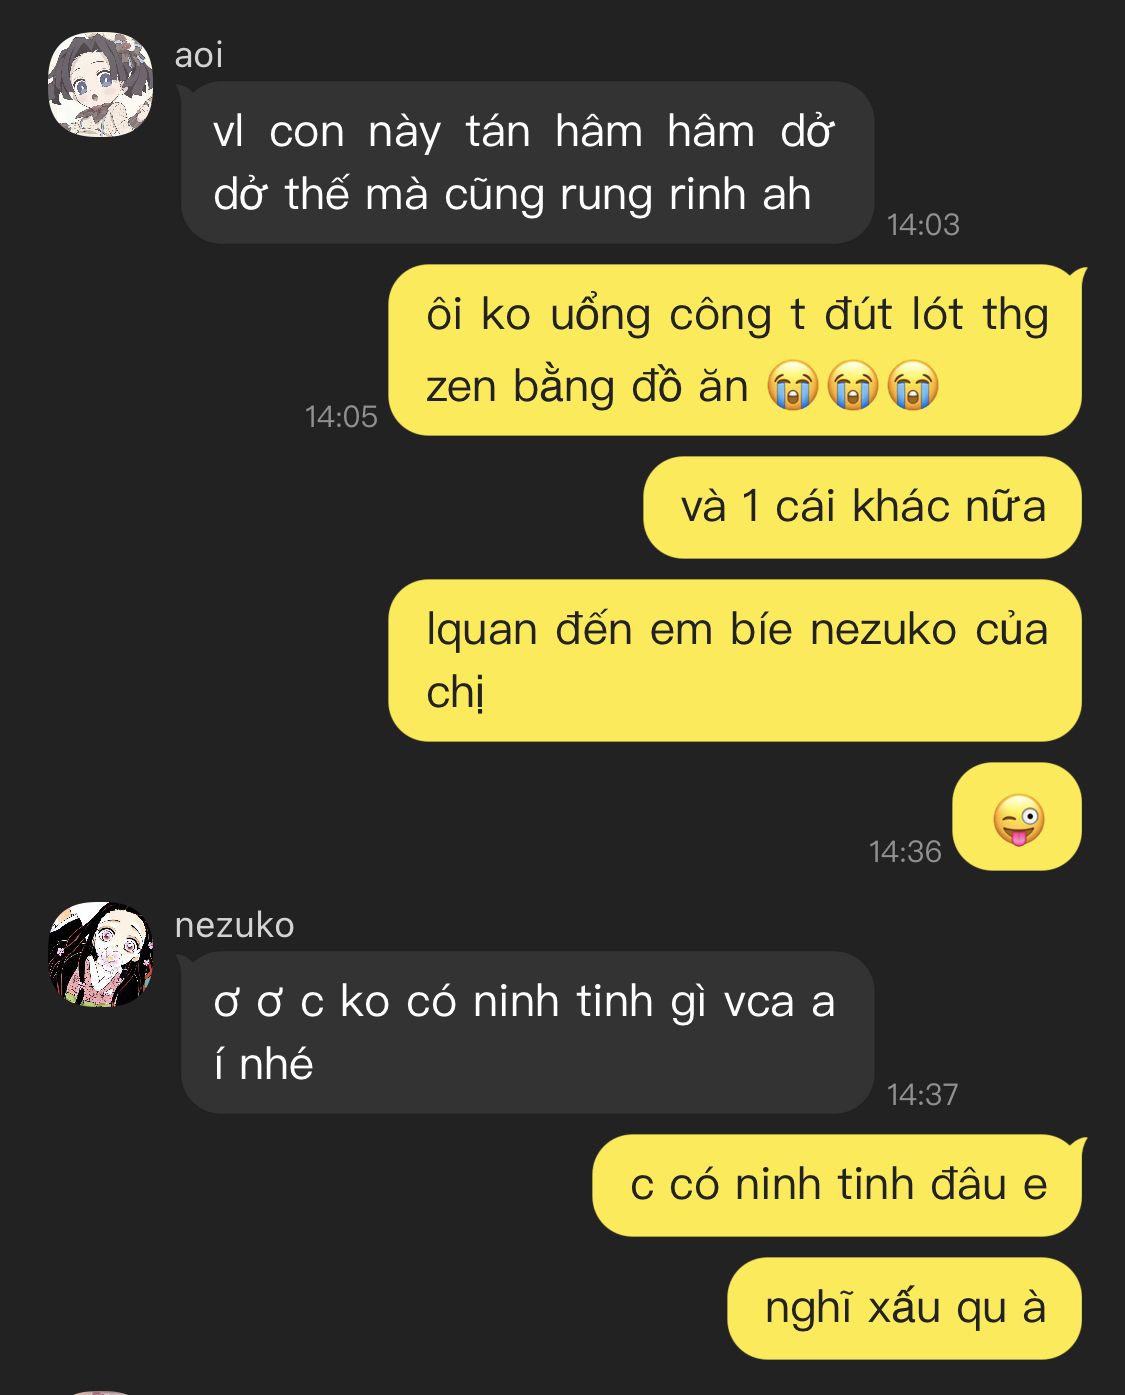
Task: Tap the first crying face emoji
Action: coord(793,386)
